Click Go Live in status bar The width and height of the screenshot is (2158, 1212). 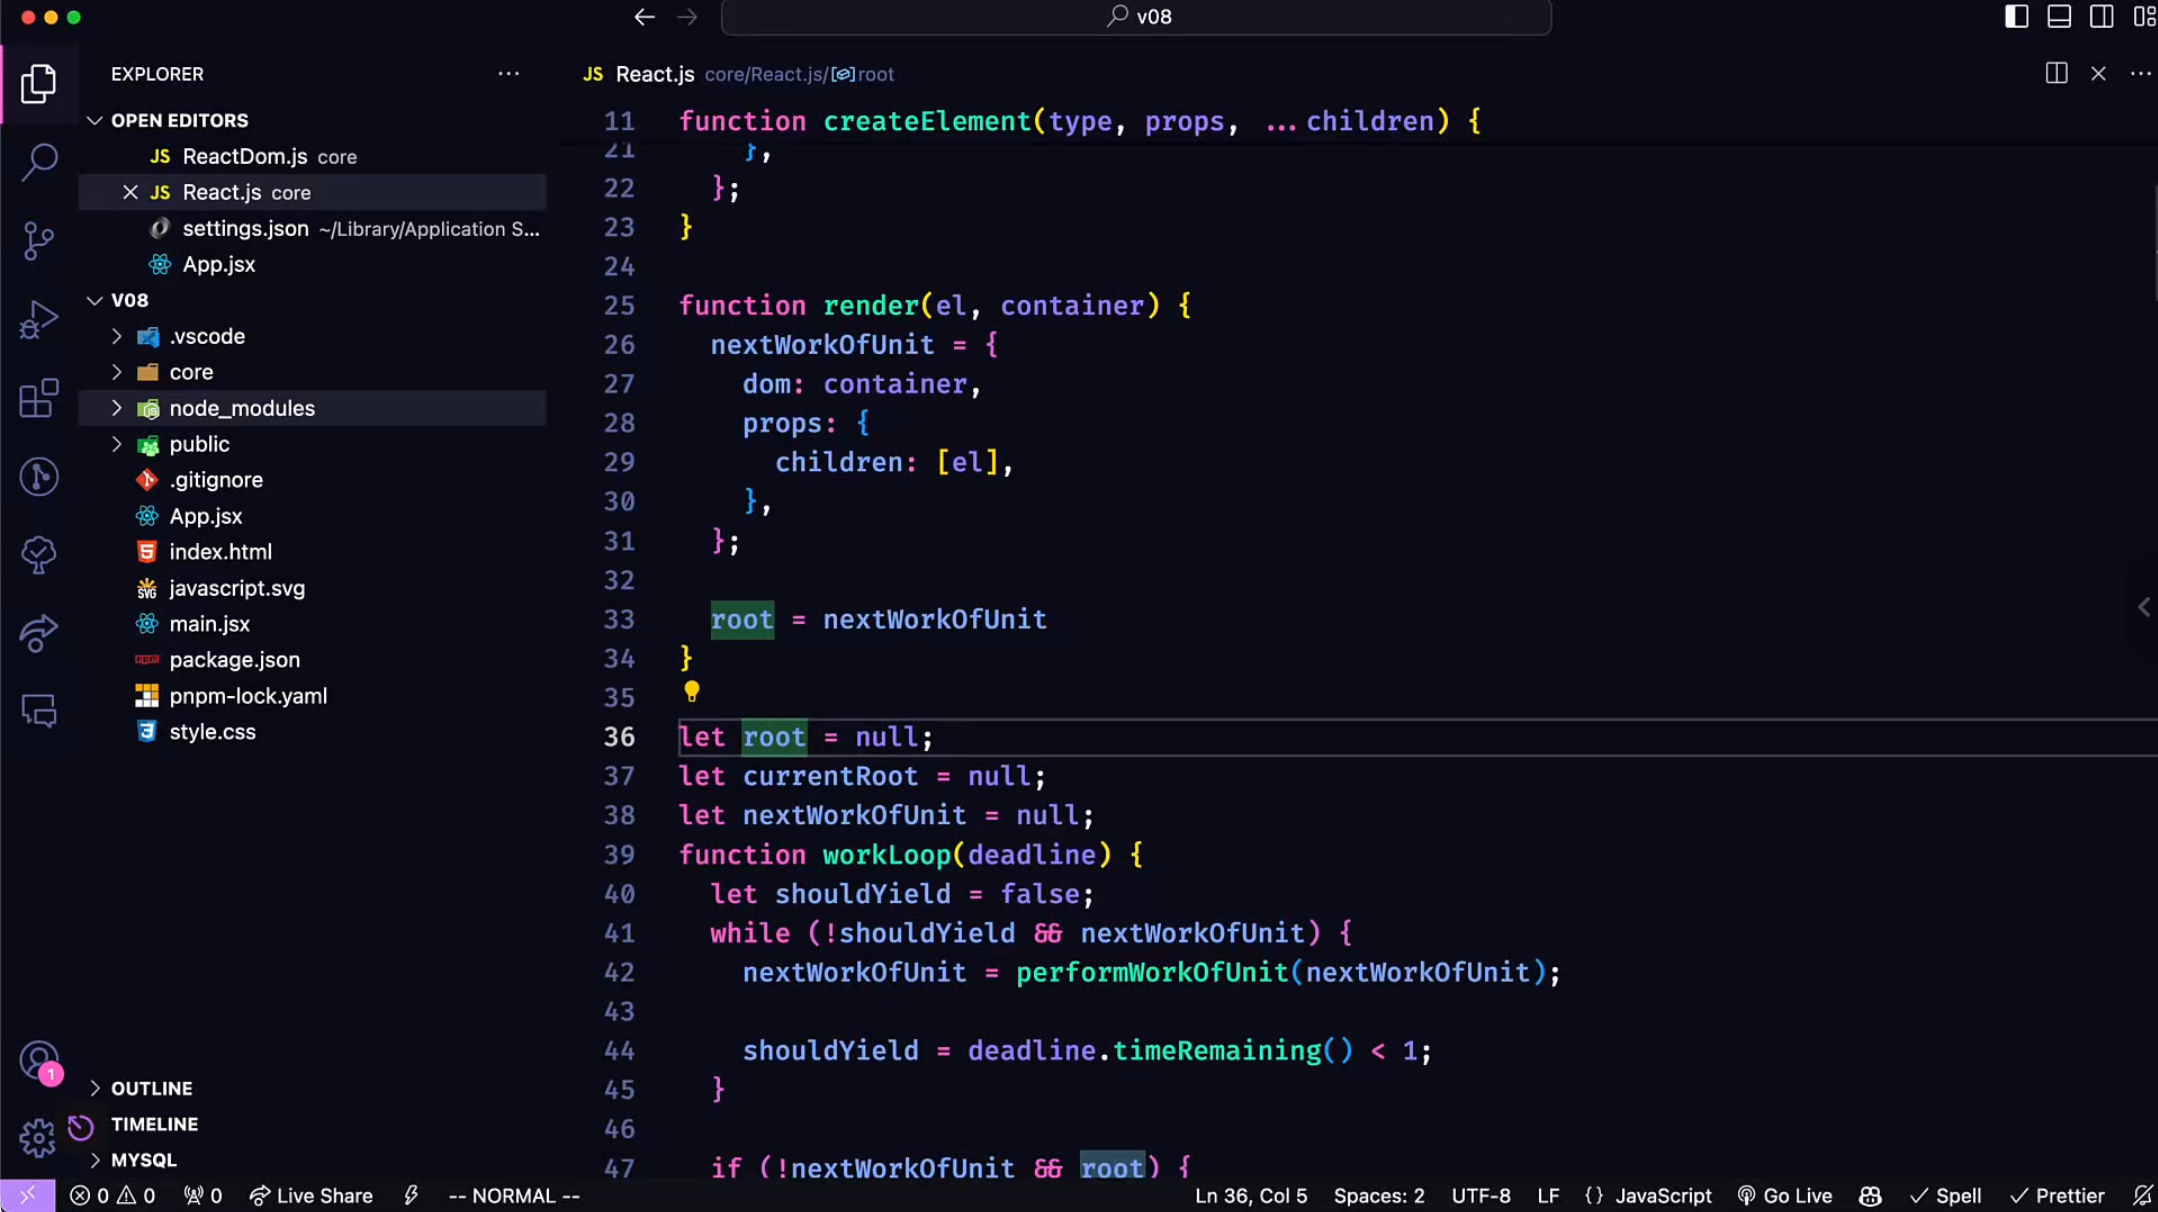coord(1785,1195)
